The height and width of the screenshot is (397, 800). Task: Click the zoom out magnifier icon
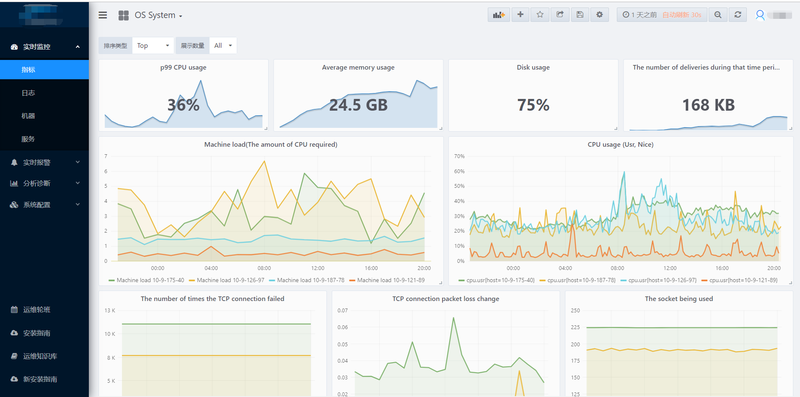[718, 15]
